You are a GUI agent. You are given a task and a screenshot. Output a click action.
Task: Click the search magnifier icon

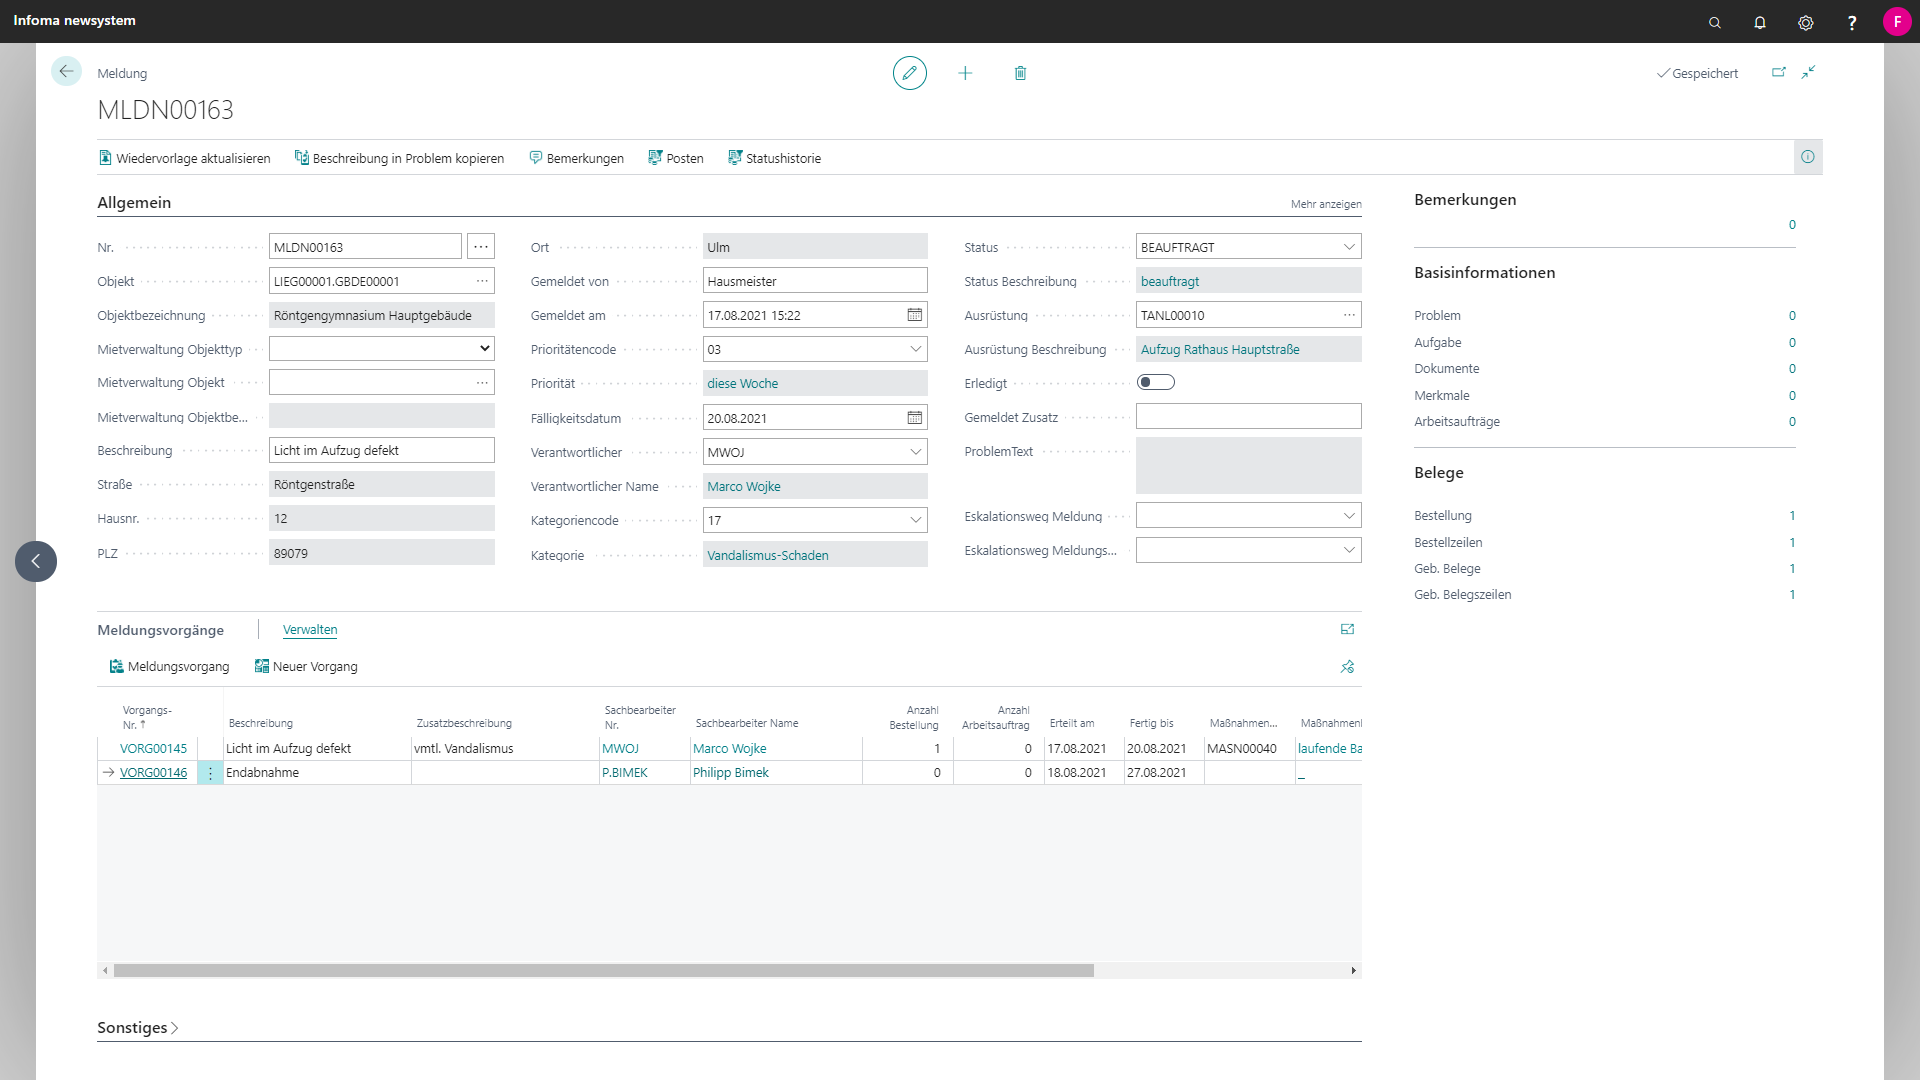point(1715,22)
